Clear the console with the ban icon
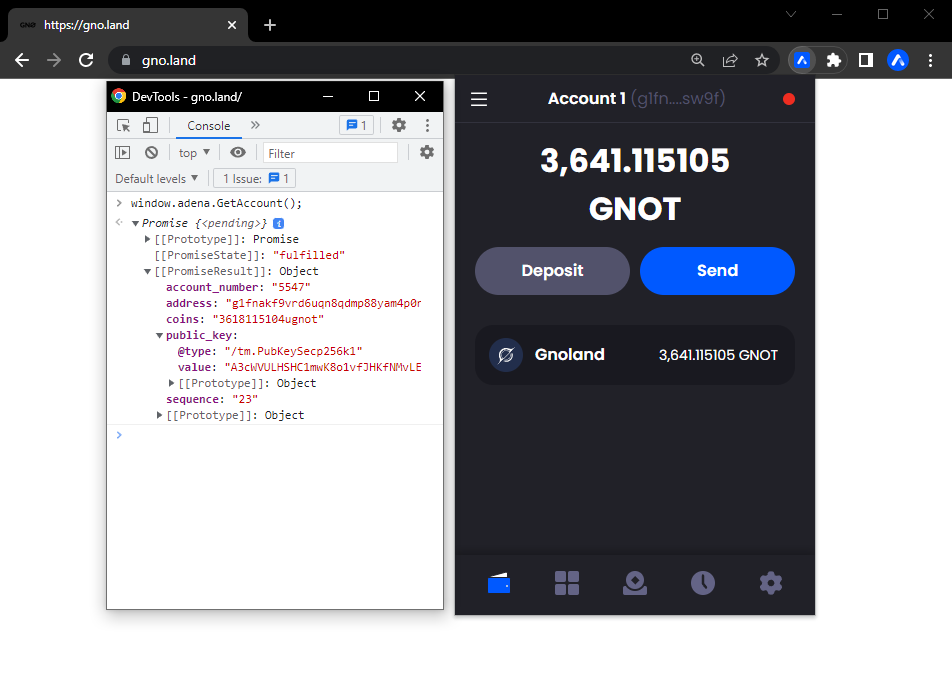Viewport: 952px width, 686px height. (x=151, y=152)
